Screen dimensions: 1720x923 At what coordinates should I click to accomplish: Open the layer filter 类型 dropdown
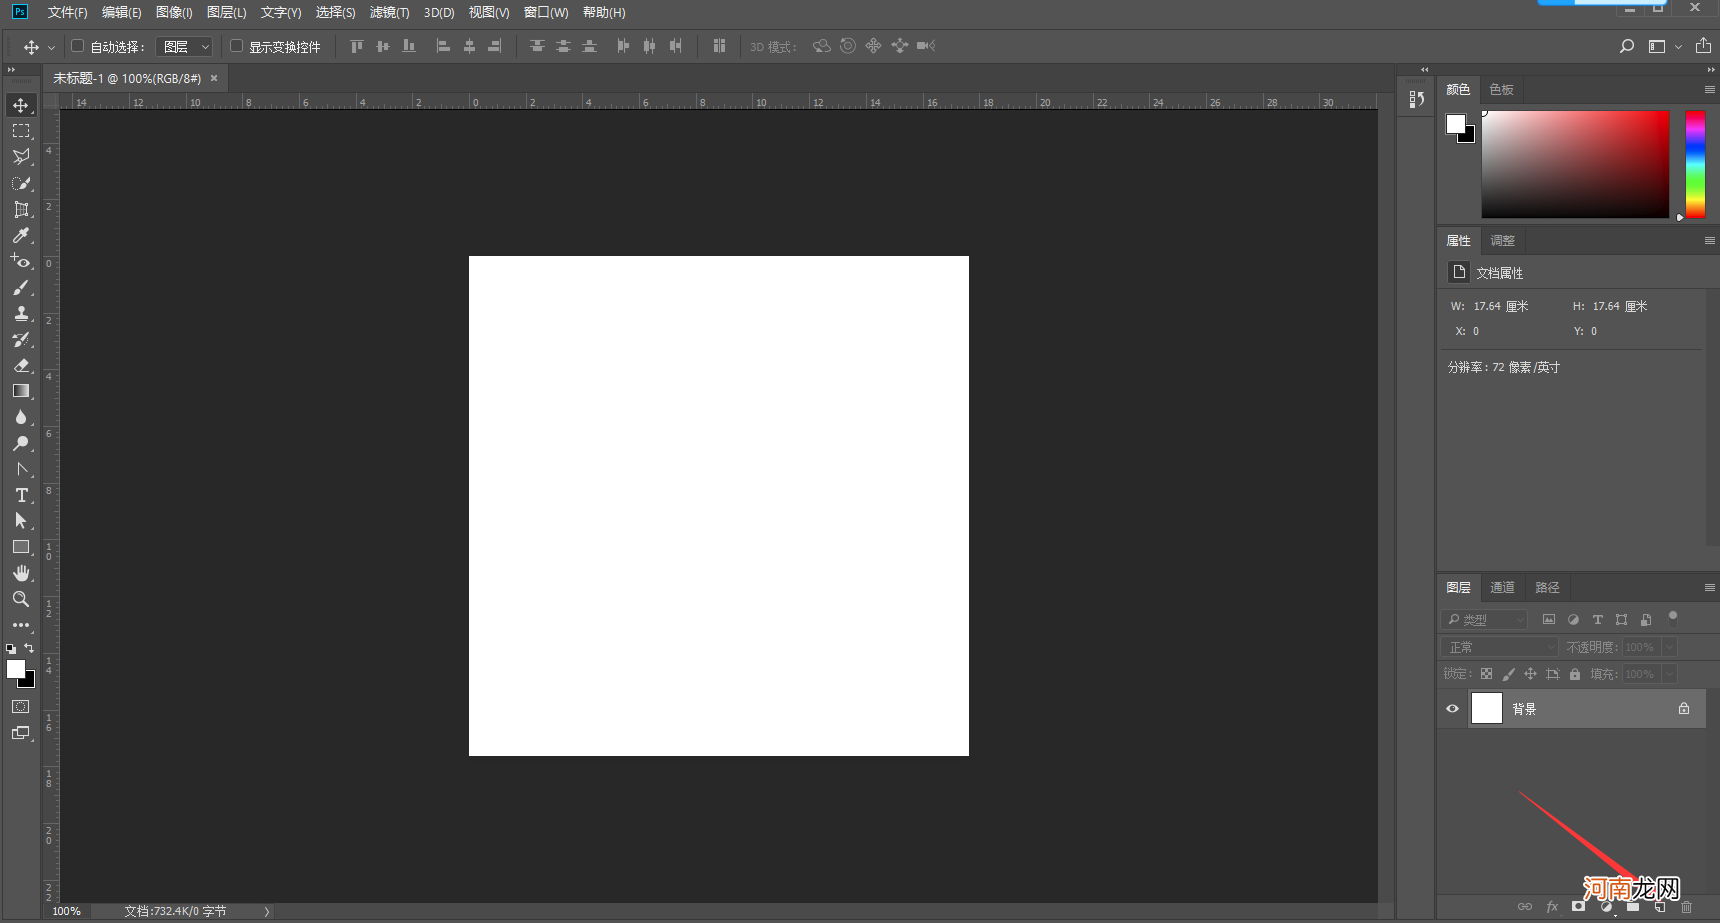pyautogui.click(x=1485, y=620)
